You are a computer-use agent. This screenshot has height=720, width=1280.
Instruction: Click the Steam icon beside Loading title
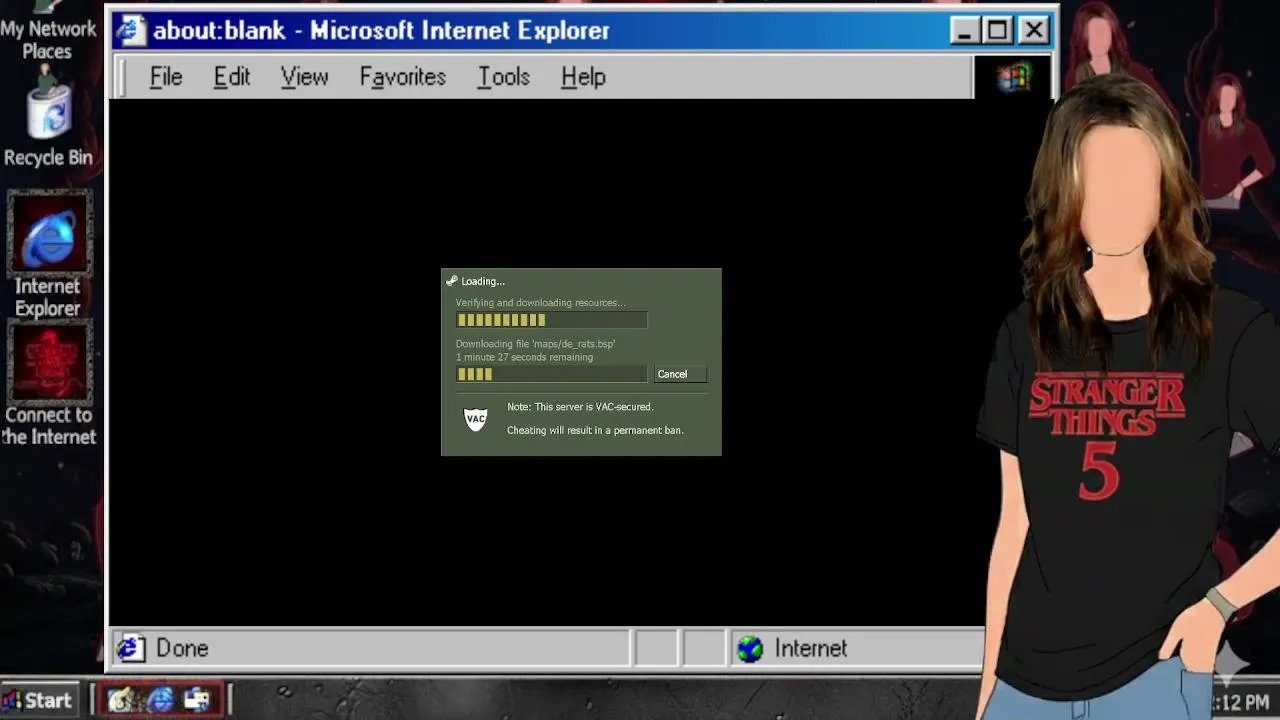coord(452,281)
